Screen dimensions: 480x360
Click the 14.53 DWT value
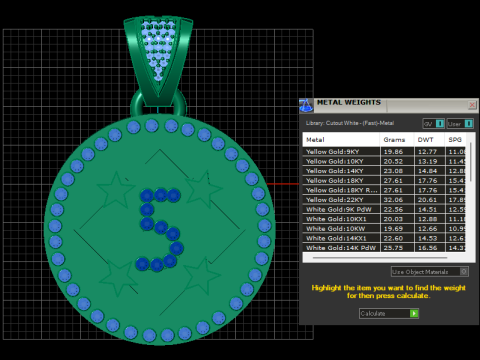coord(427,239)
